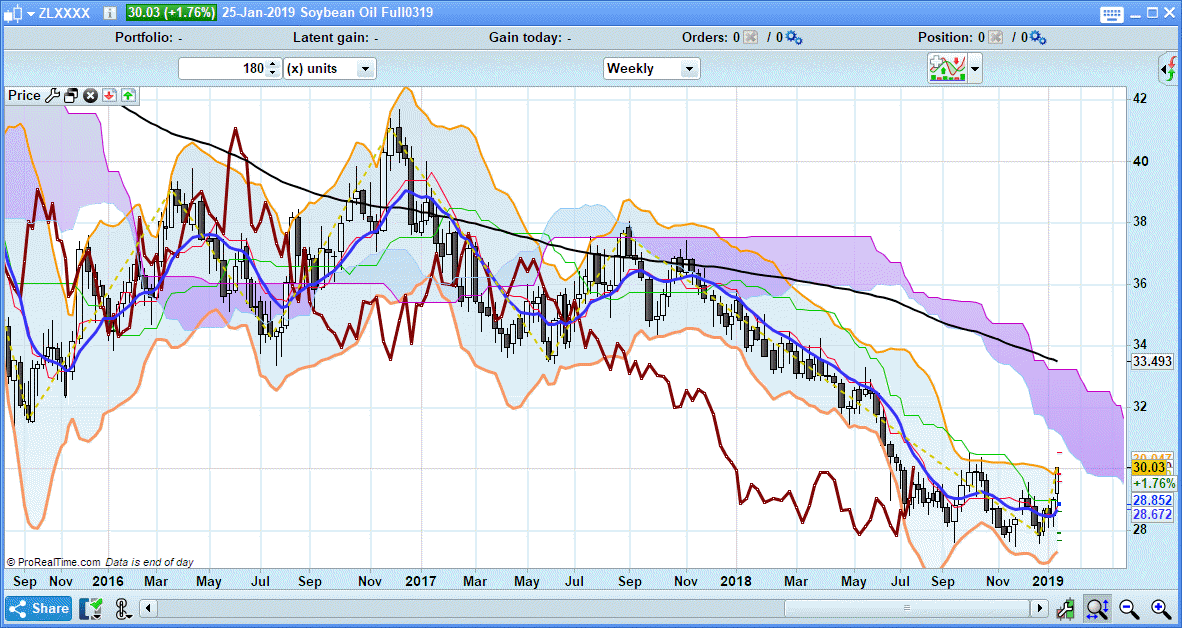The image size is (1182, 628).
Task: Click the 30.03 (+1.76%) price badge
Action: click(171, 13)
